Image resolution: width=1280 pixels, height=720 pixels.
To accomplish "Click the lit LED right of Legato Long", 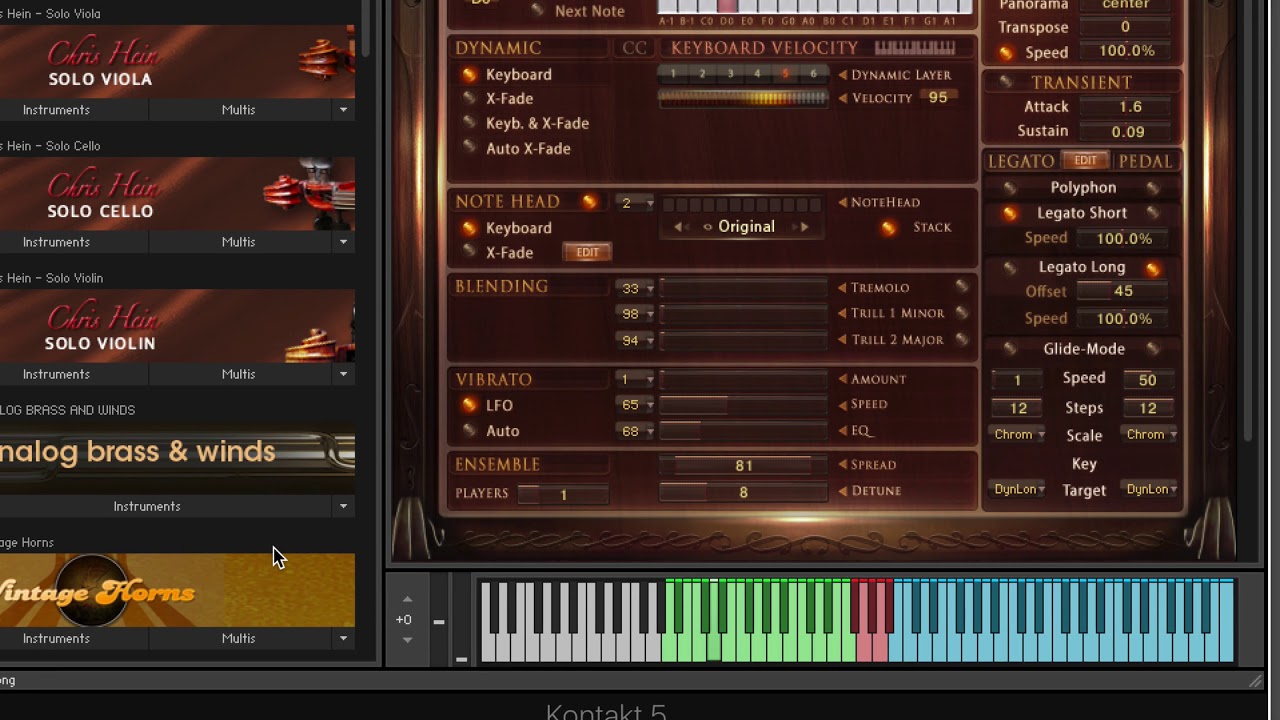I will pos(1152,268).
